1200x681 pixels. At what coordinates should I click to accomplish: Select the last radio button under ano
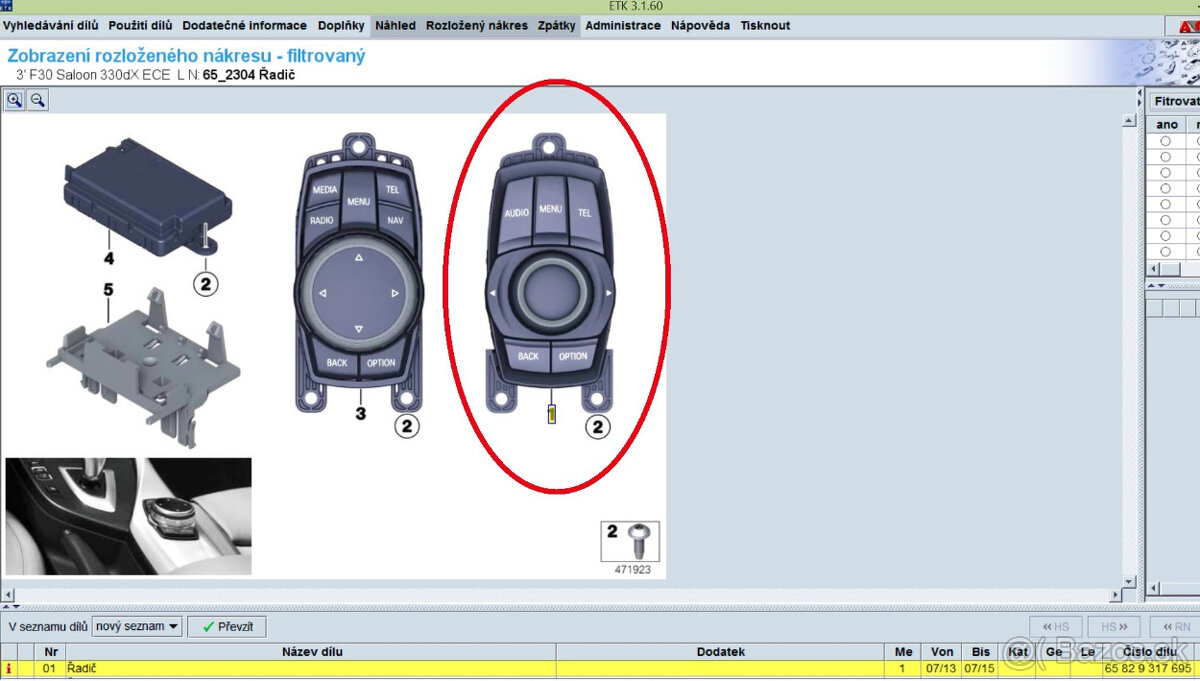coord(1165,251)
